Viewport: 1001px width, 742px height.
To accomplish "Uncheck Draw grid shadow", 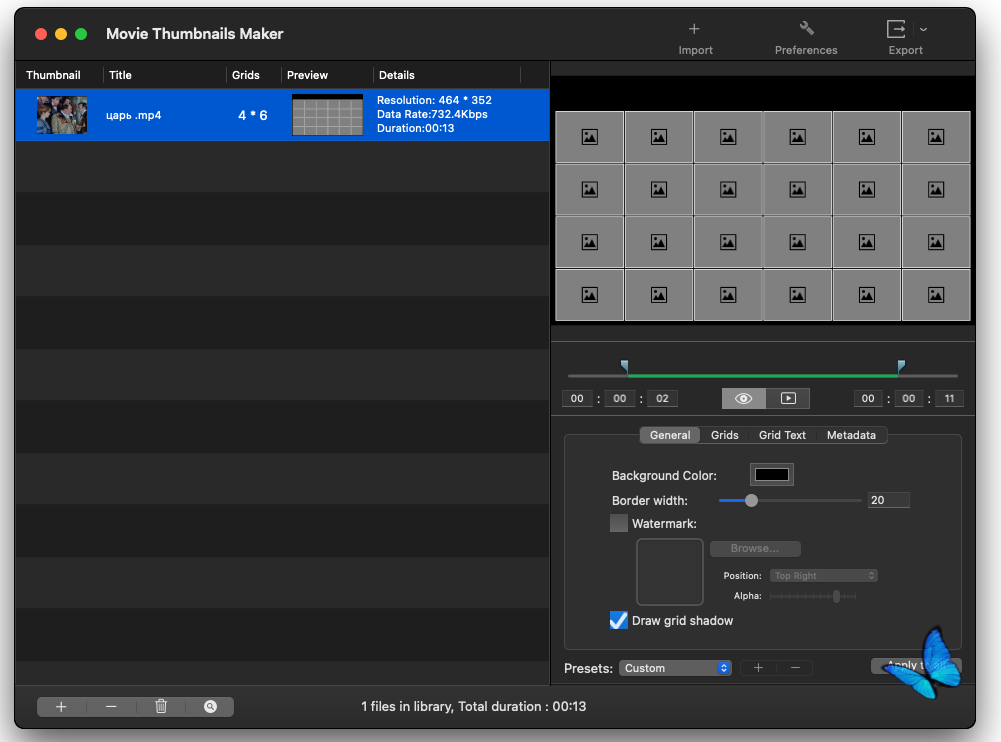I will (x=619, y=621).
